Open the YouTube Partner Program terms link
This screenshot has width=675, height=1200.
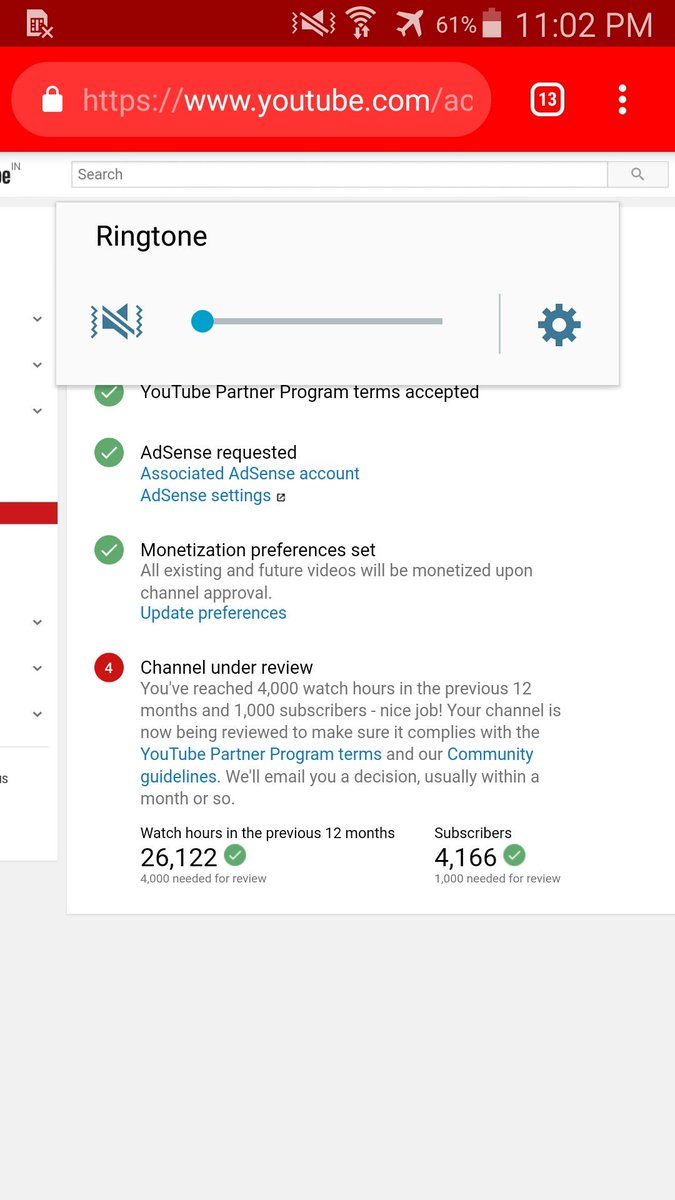261,754
